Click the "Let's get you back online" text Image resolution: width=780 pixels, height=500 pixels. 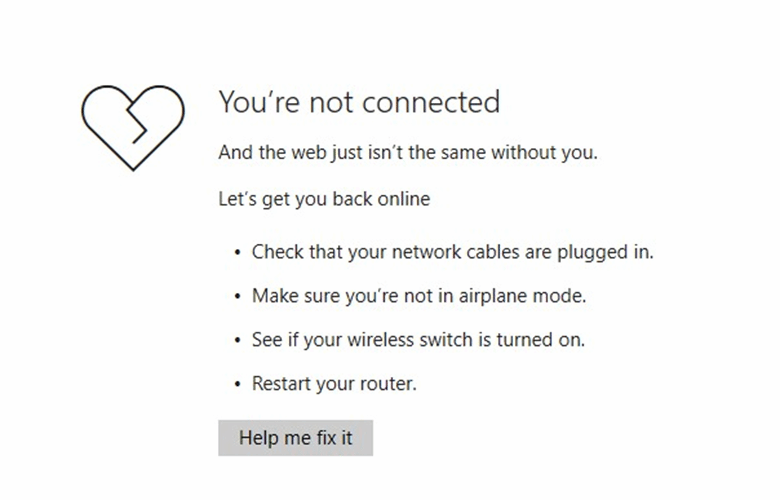(x=324, y=199)
